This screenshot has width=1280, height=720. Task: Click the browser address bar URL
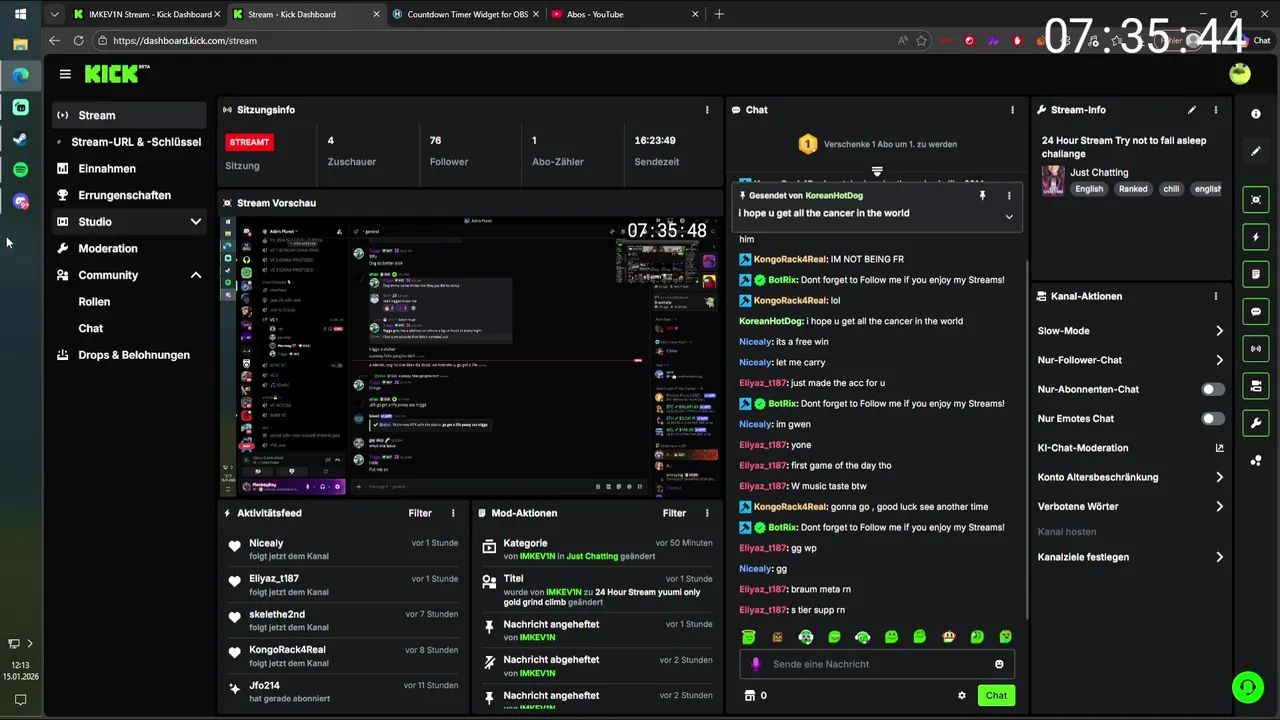(185, 41)
